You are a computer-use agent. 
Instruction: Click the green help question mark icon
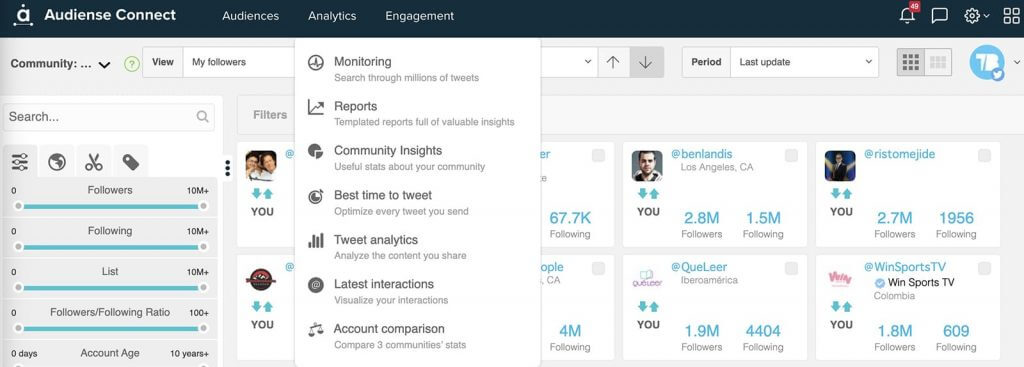pos(132,63)
